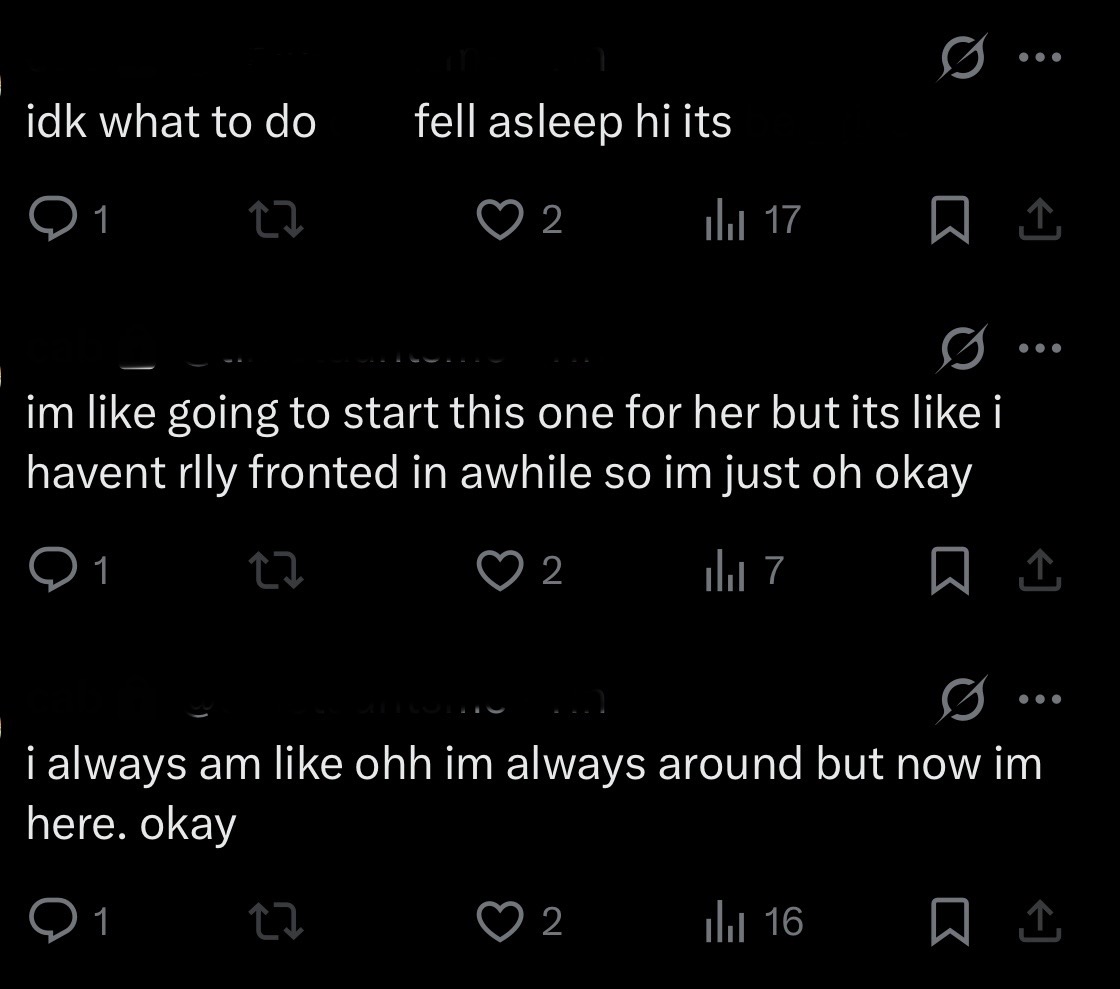This screenshot has height=989, width=1120.
Task: Open more options on the second tweet
Action: [x=1040, y=348]
